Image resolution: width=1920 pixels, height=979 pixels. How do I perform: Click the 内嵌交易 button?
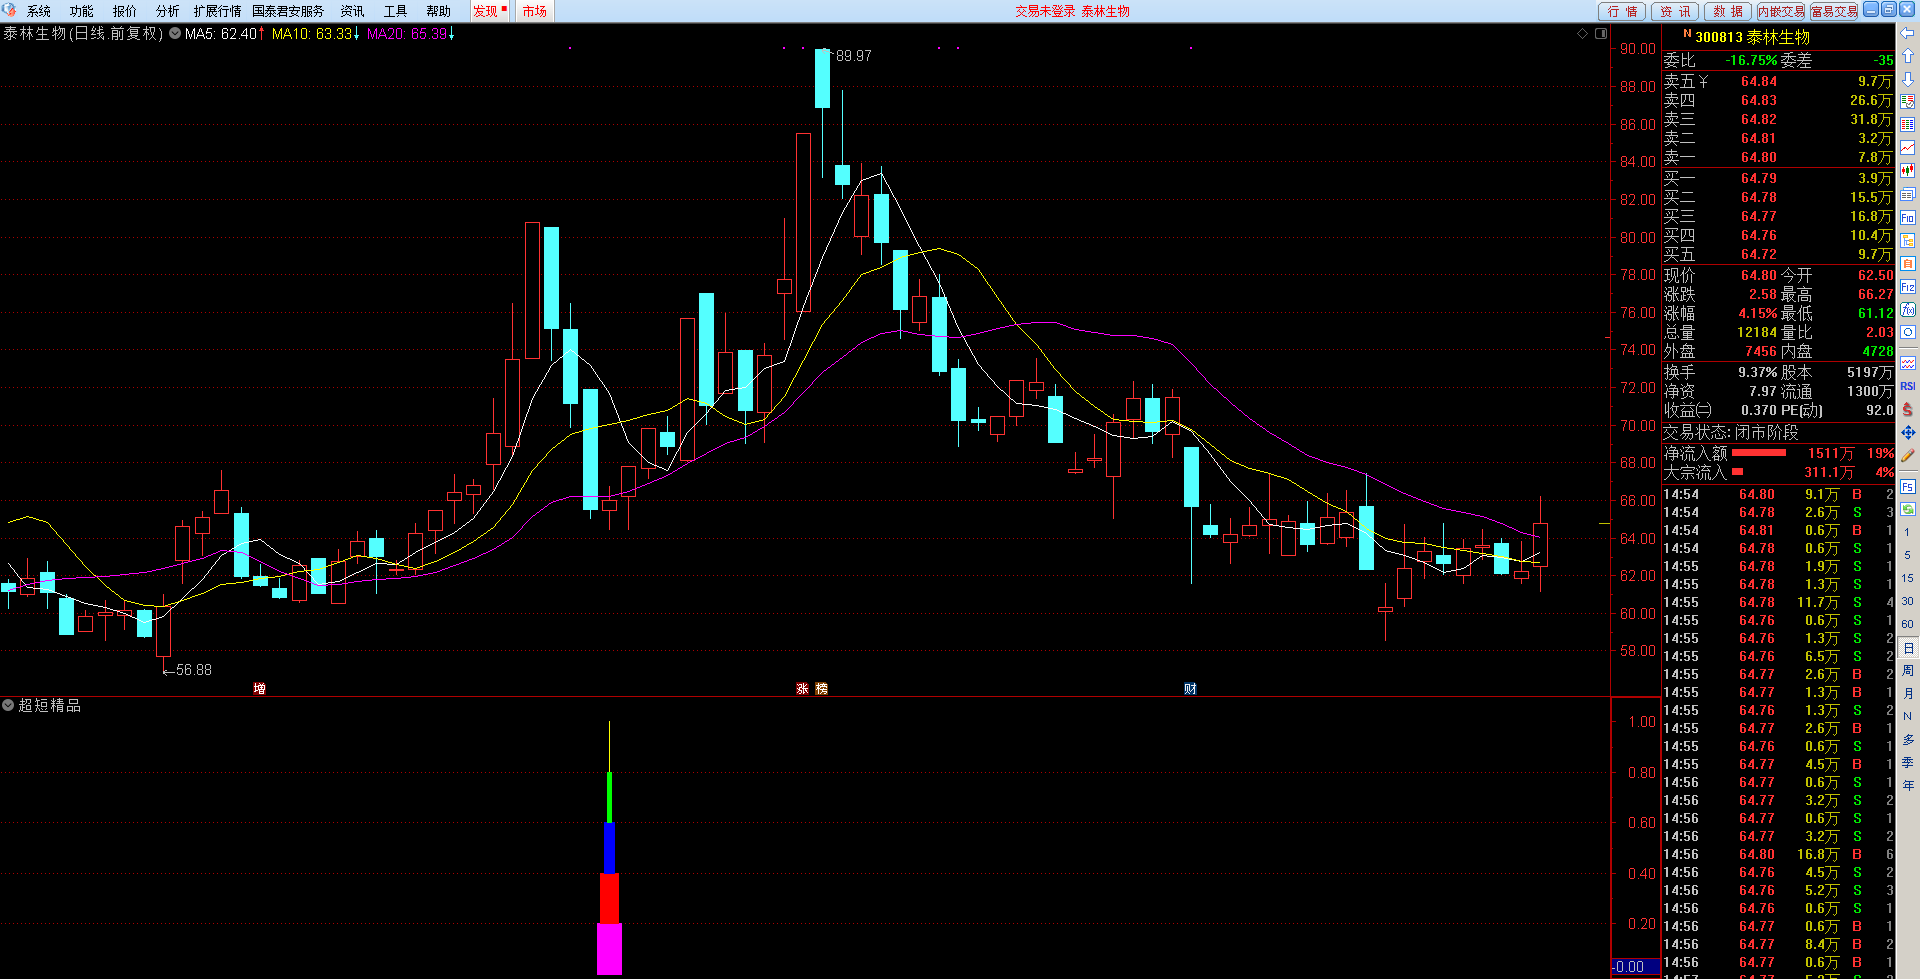click(x=1780, y=11)
